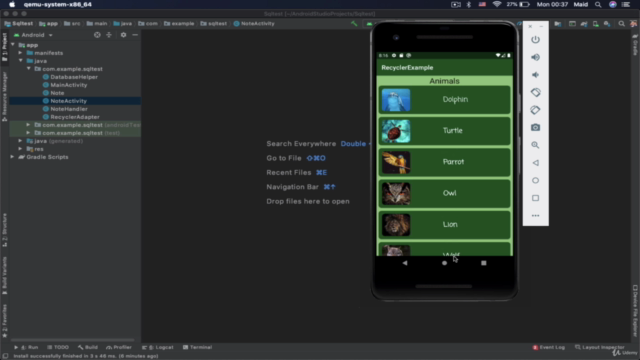The image size is (640, 360).
Task: Select MainActivity class in tree
Action: (x=69, y=85)
